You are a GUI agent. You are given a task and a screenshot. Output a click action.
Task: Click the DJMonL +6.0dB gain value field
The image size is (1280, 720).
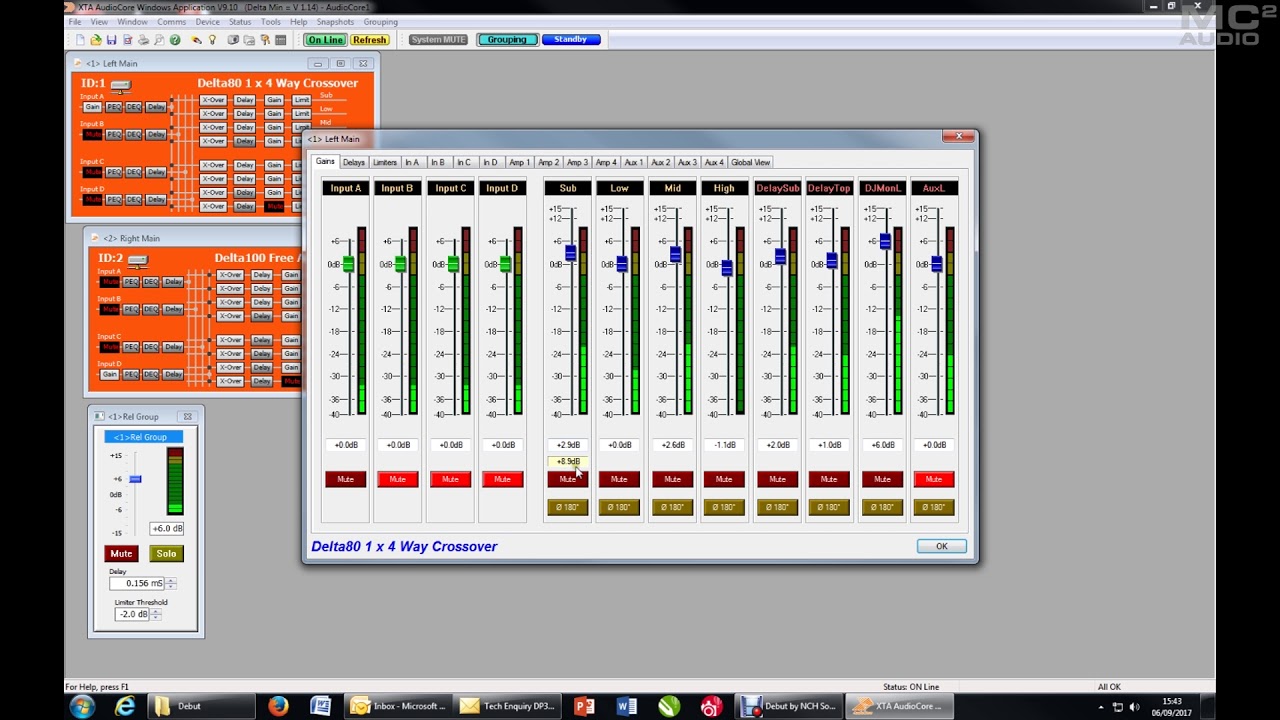tap(882, 445)
